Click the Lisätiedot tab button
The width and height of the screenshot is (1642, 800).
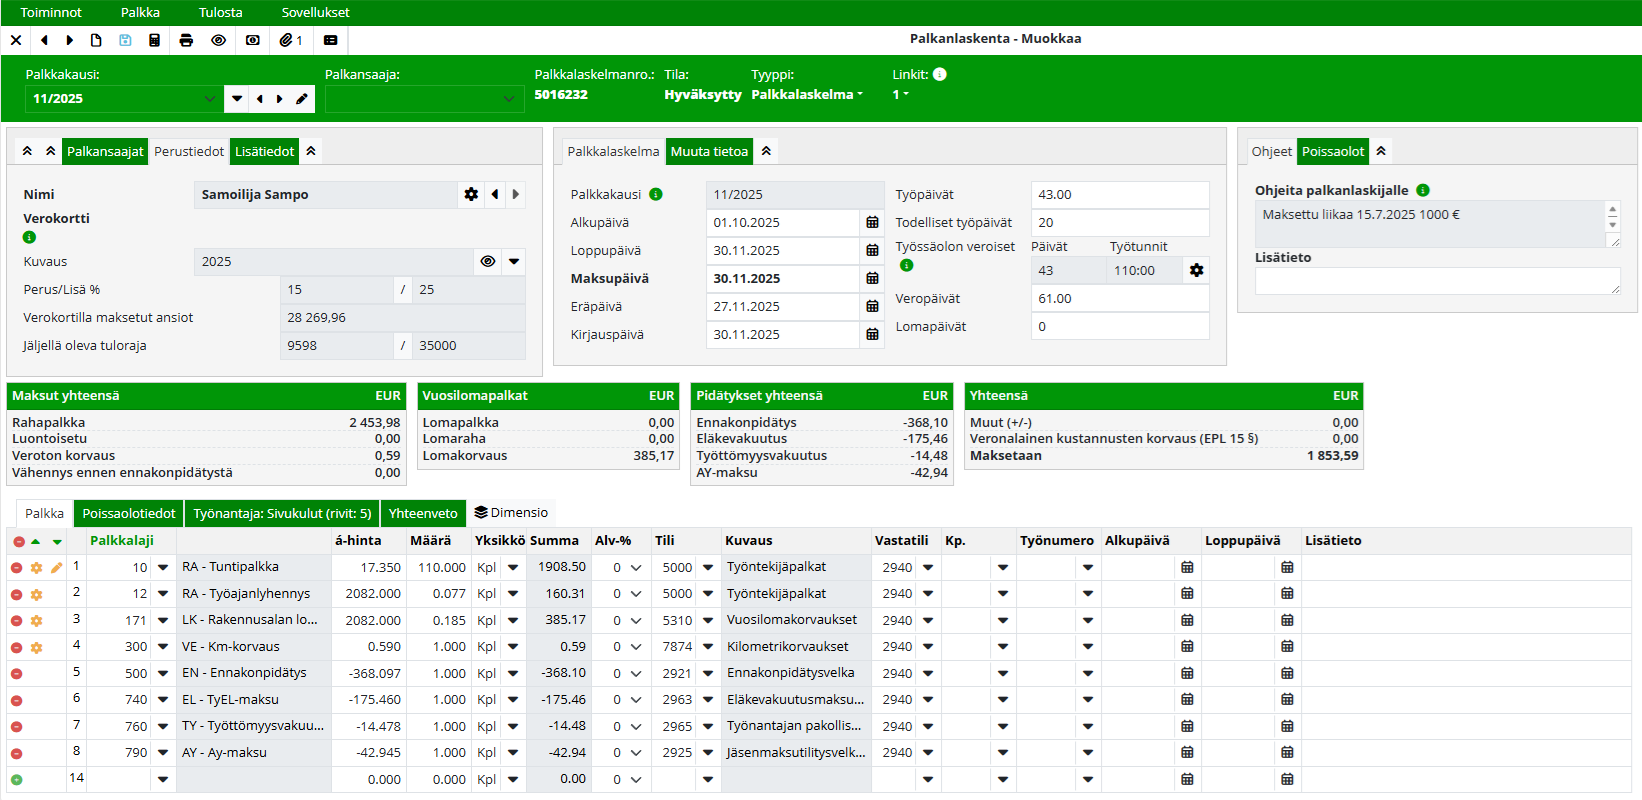[264, 152]
